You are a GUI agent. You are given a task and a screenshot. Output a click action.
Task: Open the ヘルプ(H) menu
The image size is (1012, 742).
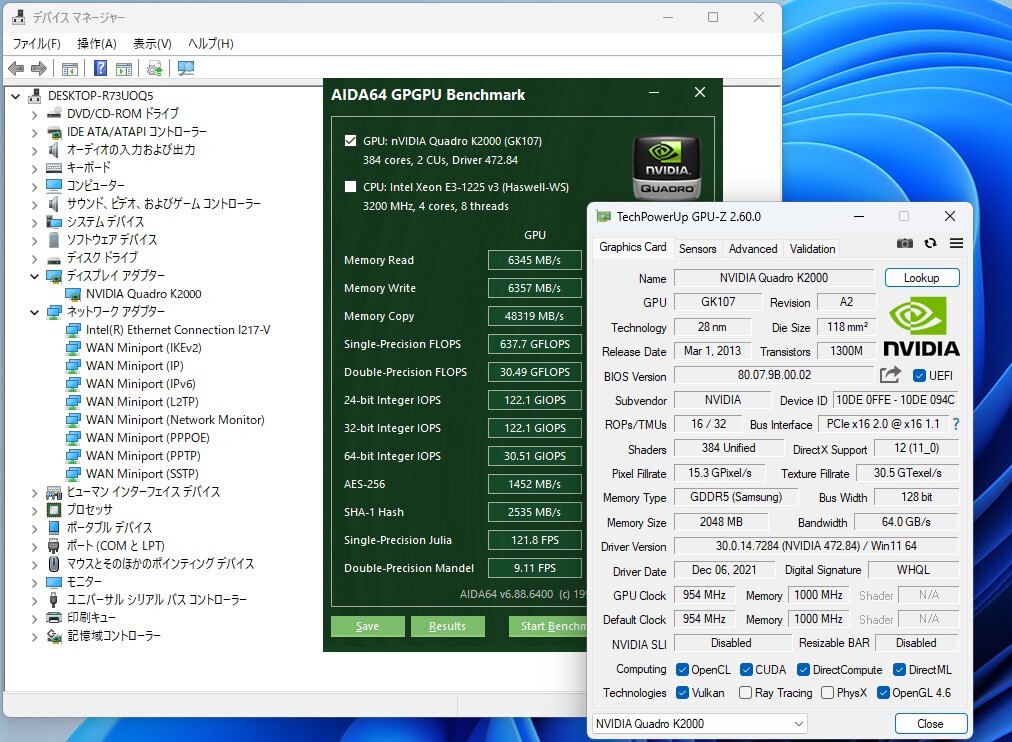[x=210, y=43]
